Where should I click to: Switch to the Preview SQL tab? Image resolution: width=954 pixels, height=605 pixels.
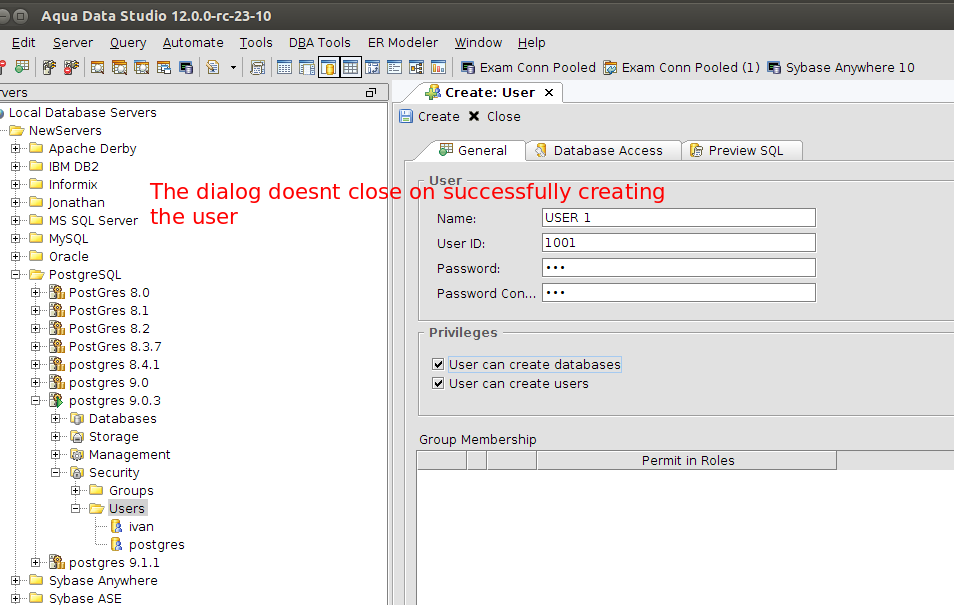coord(742,150)
